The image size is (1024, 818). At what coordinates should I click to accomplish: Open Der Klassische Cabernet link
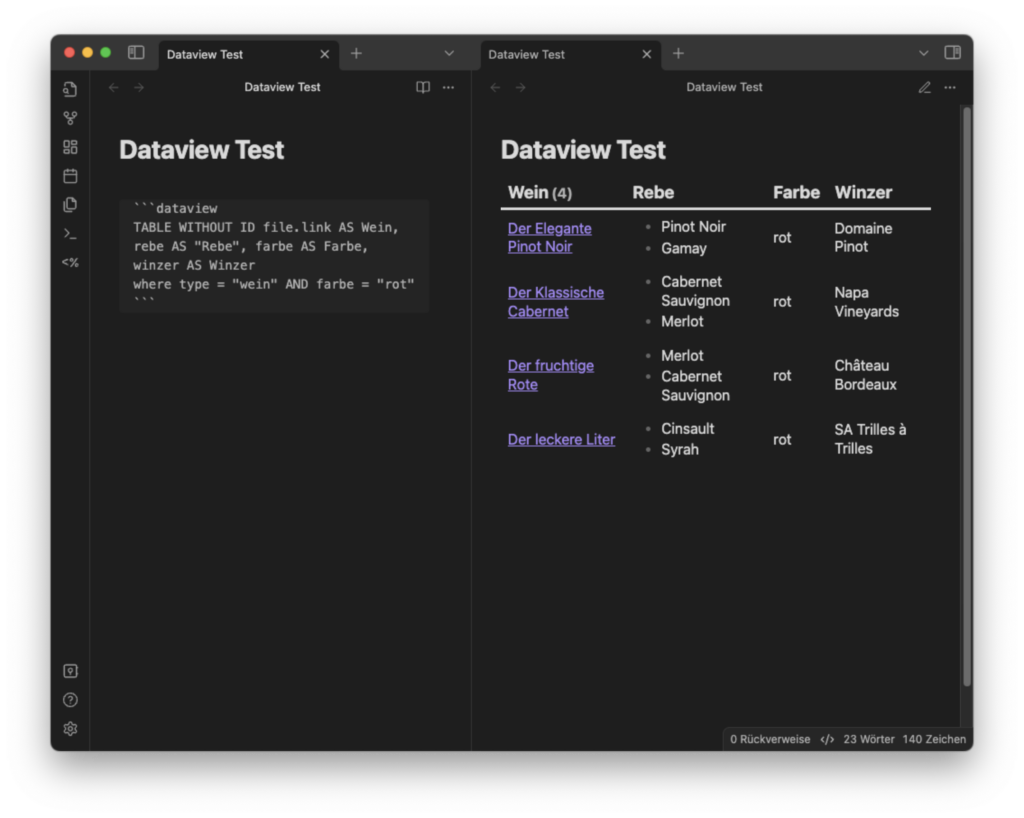556,302
